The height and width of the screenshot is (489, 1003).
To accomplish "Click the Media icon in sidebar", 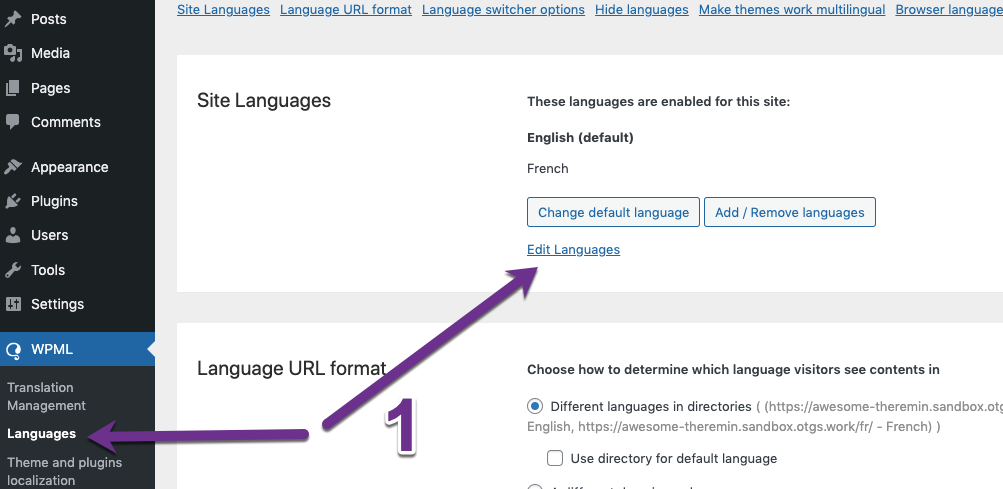I will click(x=13, y=53).
